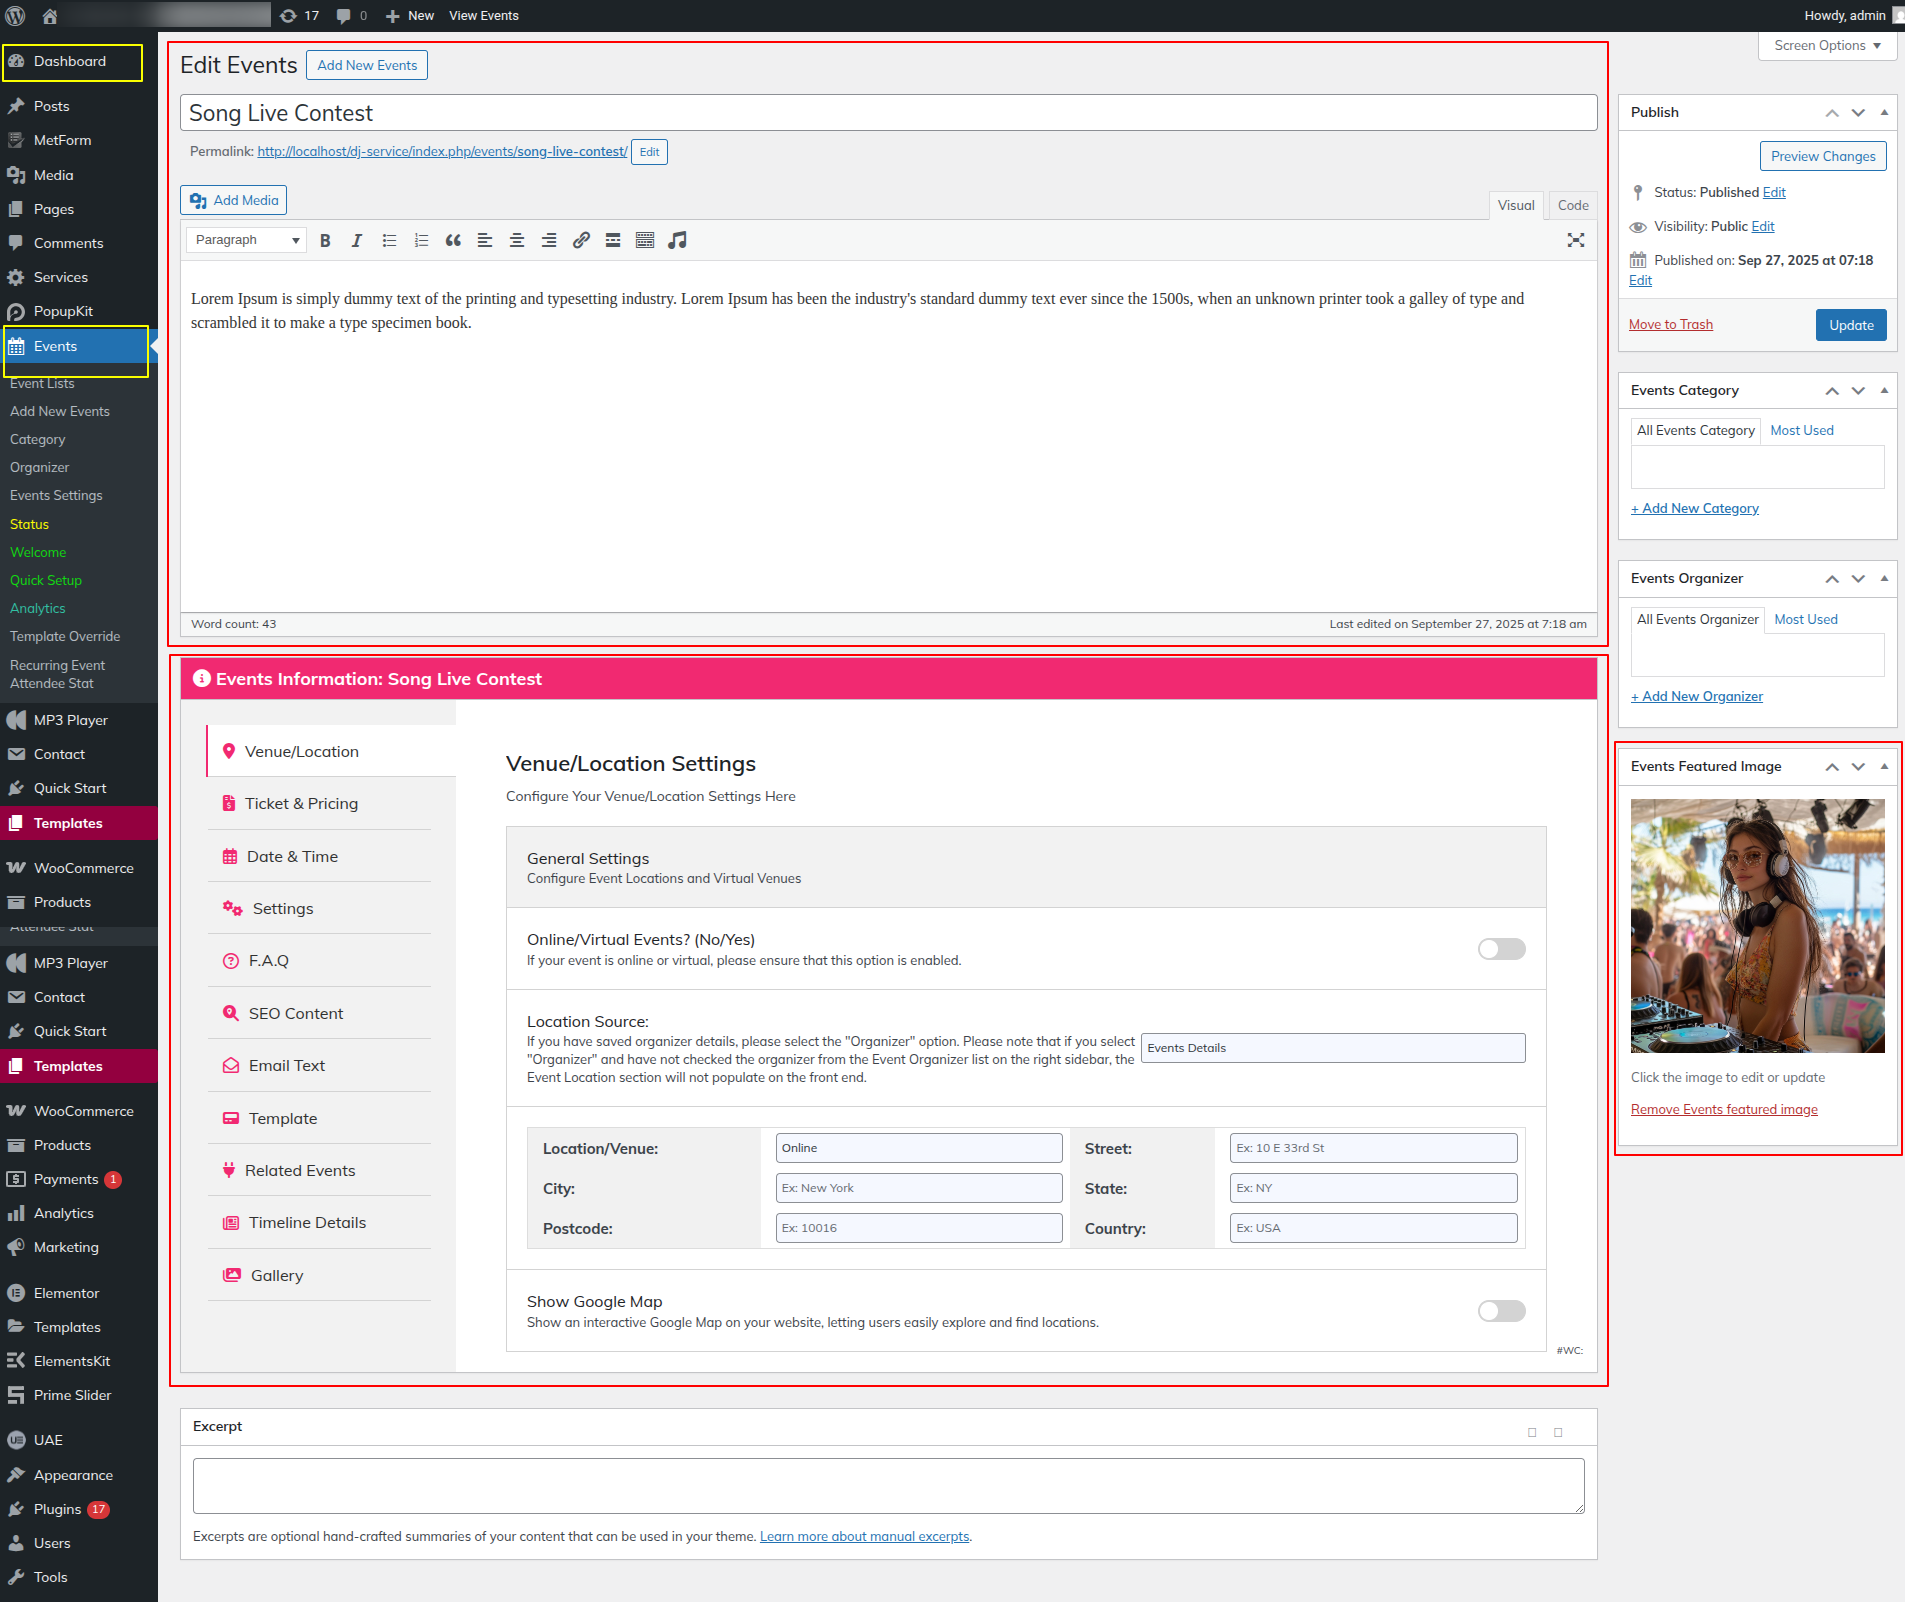The height and width of the screenshot is (1602, 1905).
Task: Click the Insert link icon
Action: (581, 240)
